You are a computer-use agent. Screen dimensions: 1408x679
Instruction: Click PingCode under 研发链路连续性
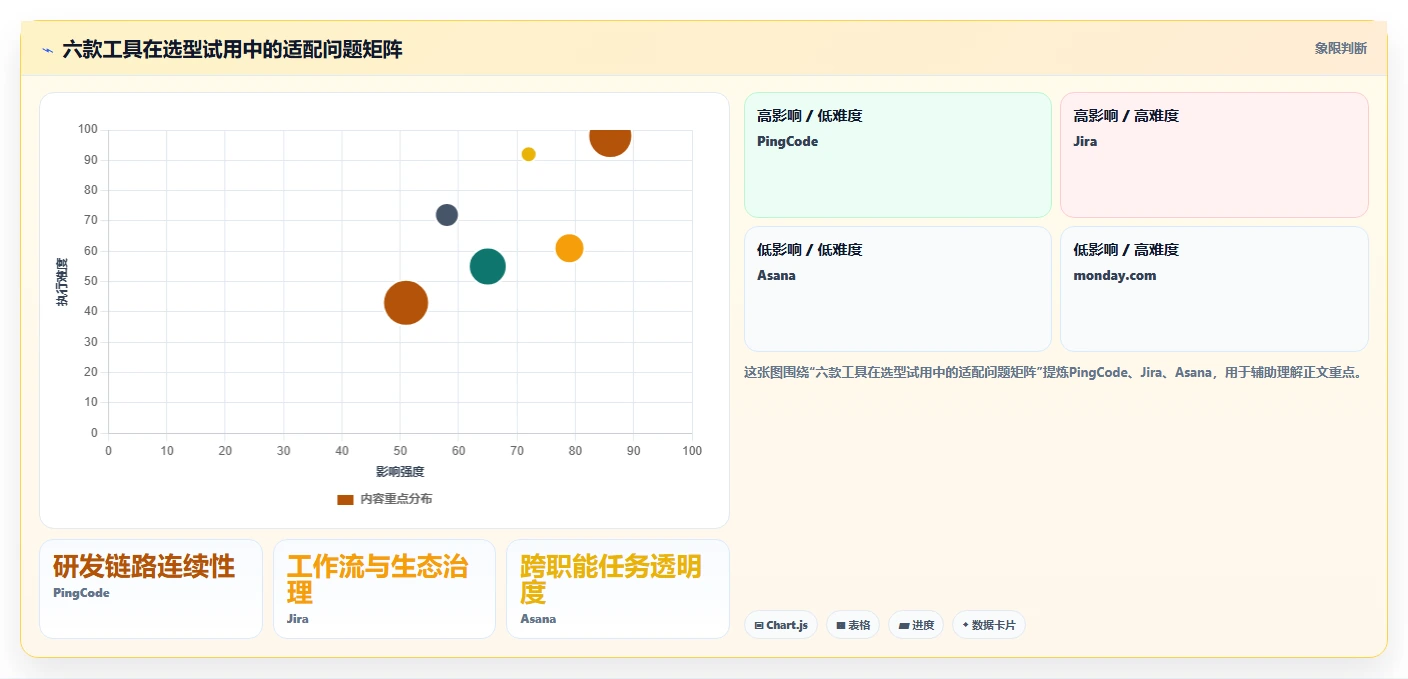tap(81, 593)
